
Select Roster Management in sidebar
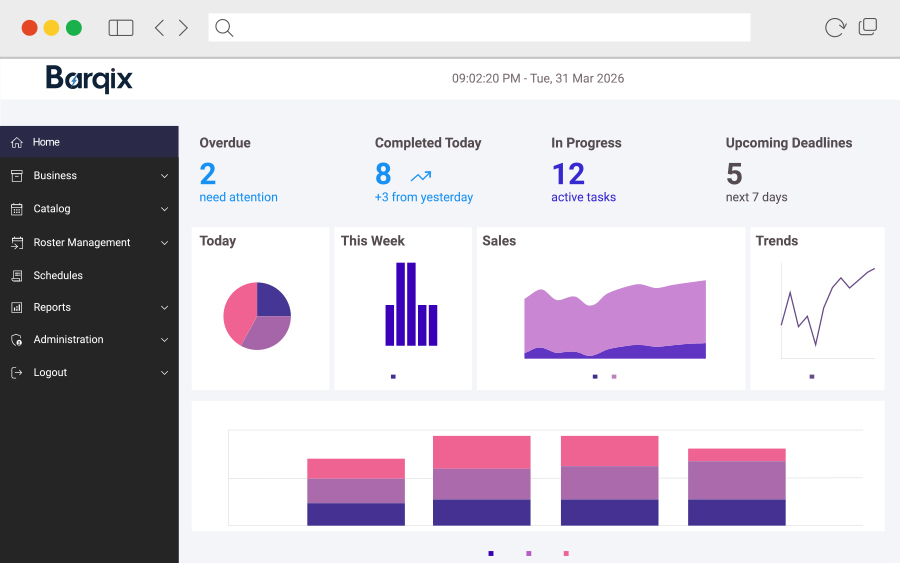[82, 243]
